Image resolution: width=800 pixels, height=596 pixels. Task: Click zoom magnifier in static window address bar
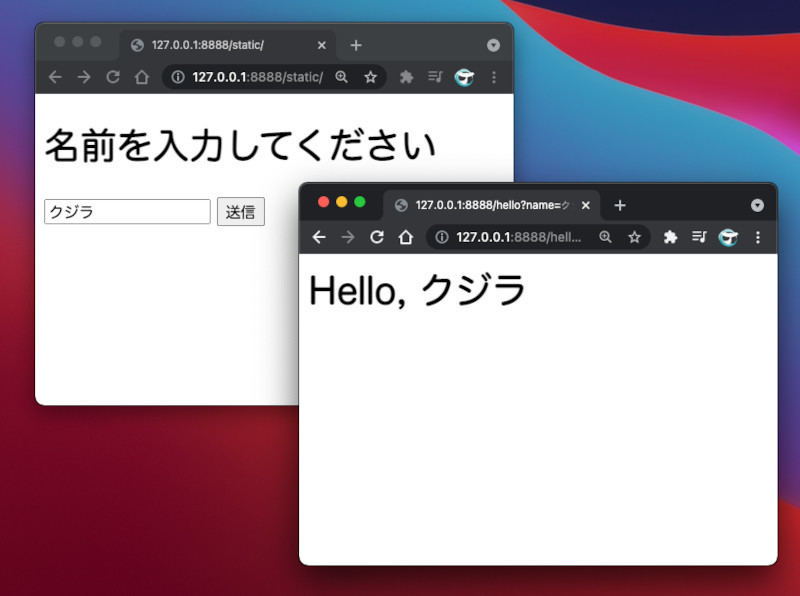tap(341, 77)
